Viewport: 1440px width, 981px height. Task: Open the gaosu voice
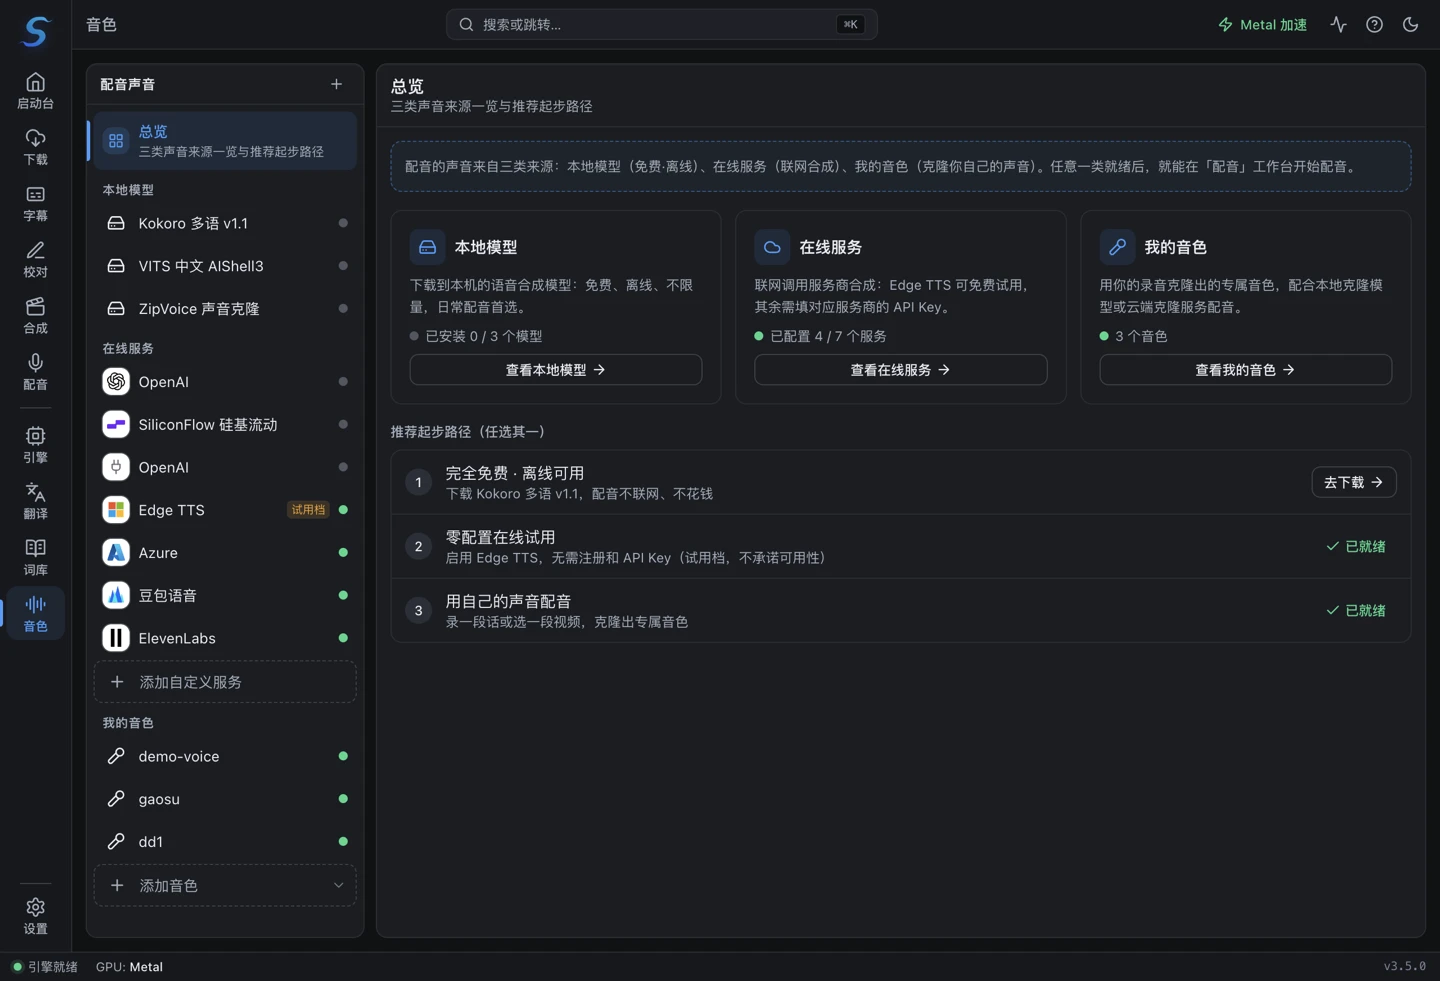tap(225, 799)
